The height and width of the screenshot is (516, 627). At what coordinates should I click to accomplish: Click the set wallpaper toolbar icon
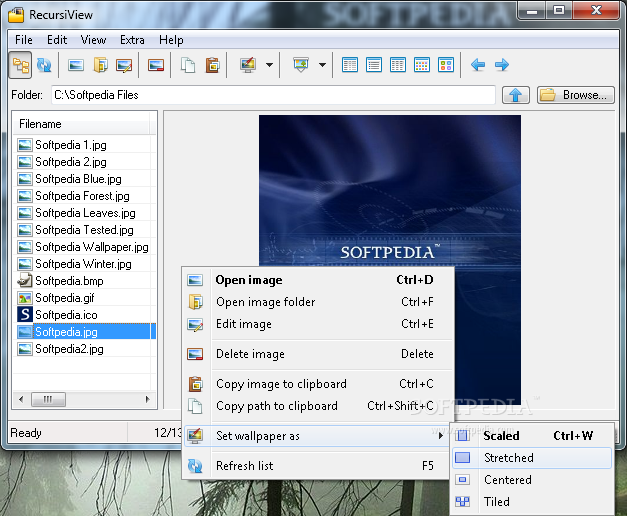coord(248,65)
